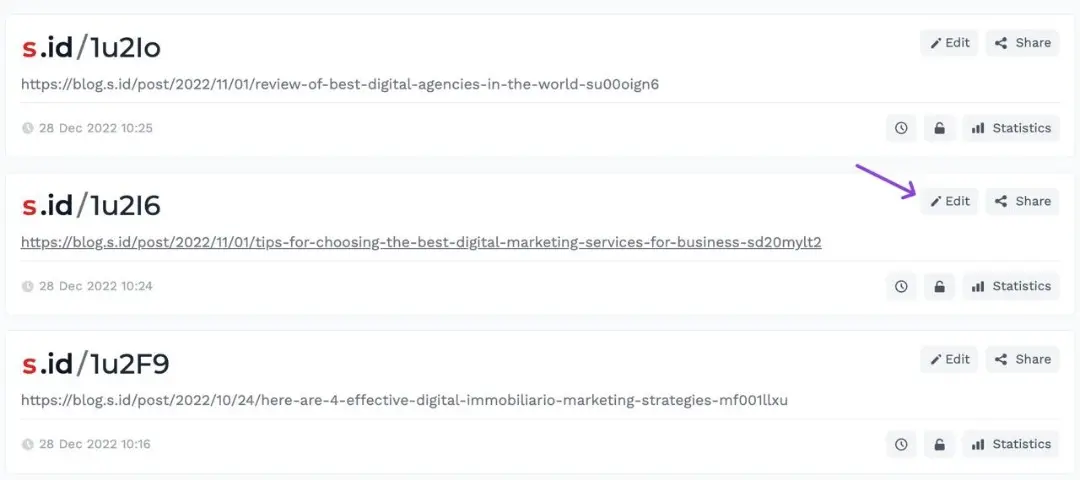Open the underlined digital-marketing-services blog URL
This screenshot has width=1080, height=480.
[421, 242]
